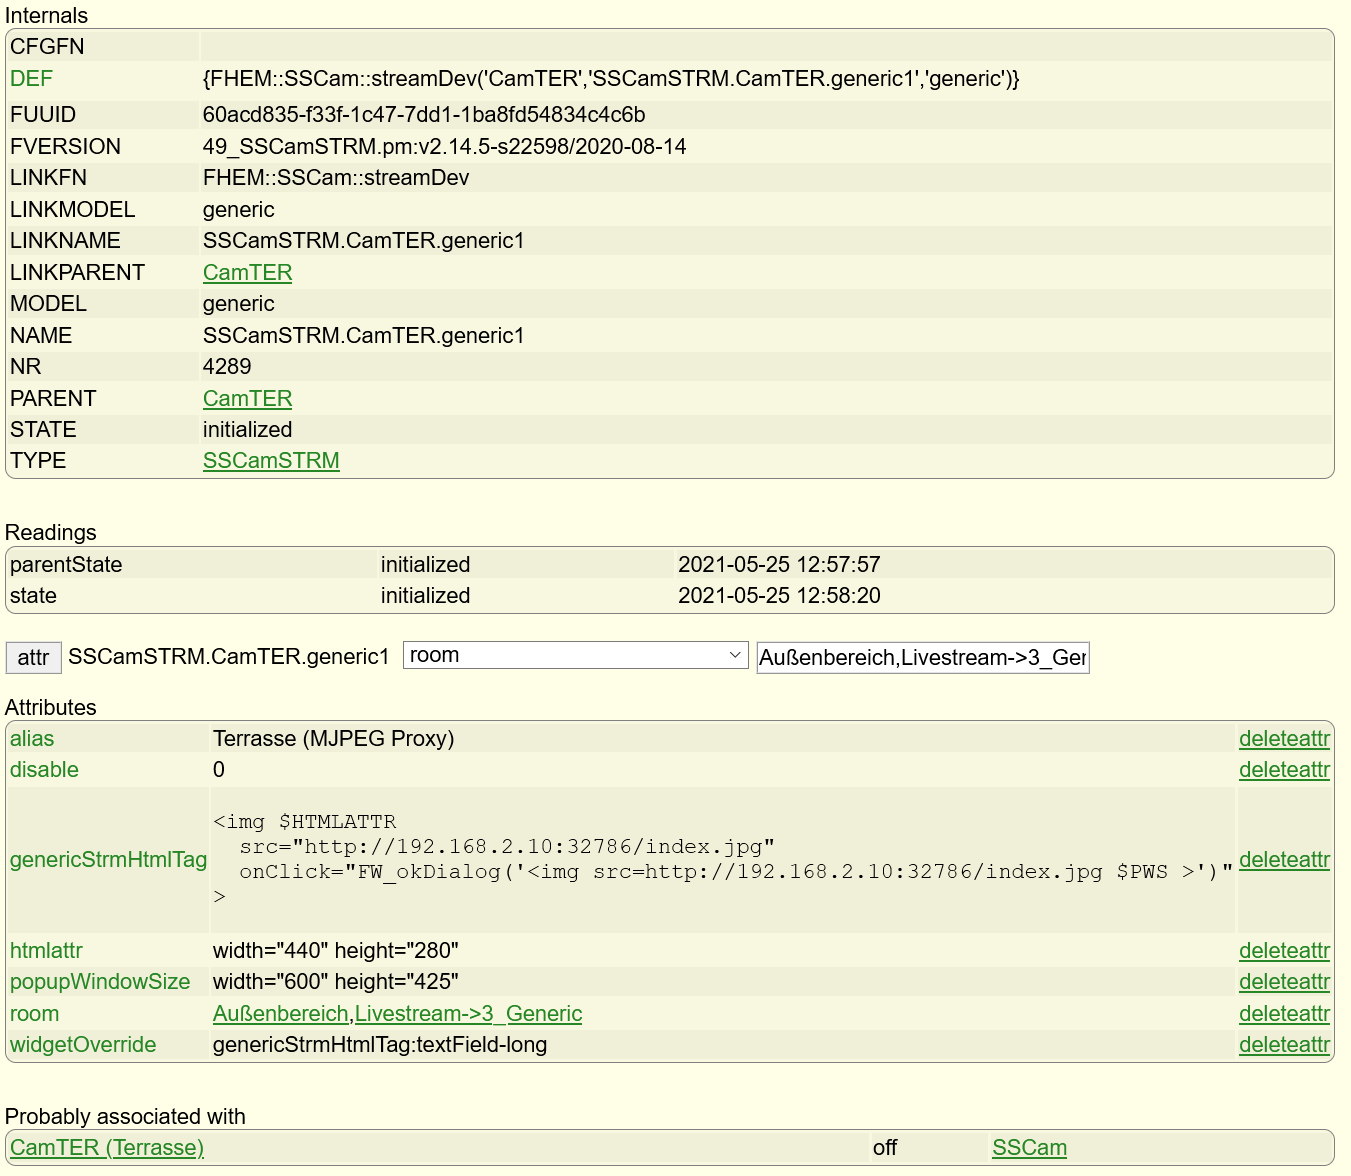Click the room attribute name
1351x1176 pixels.
(34, 1014)
